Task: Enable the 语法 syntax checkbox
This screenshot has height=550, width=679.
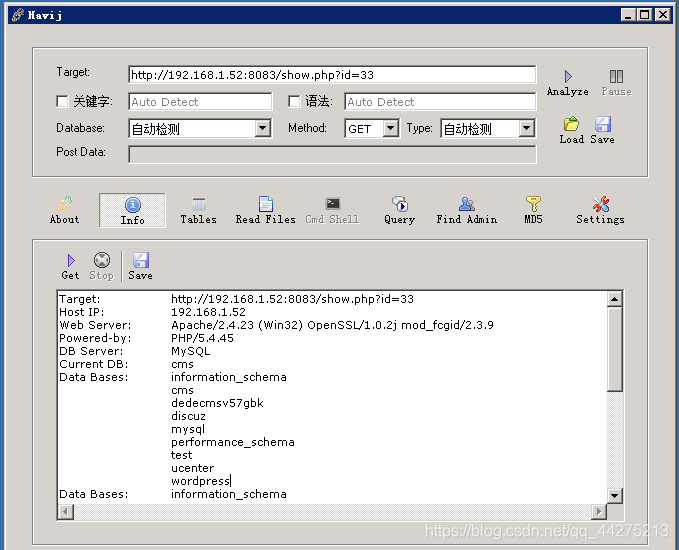Action: click(294, 101)
